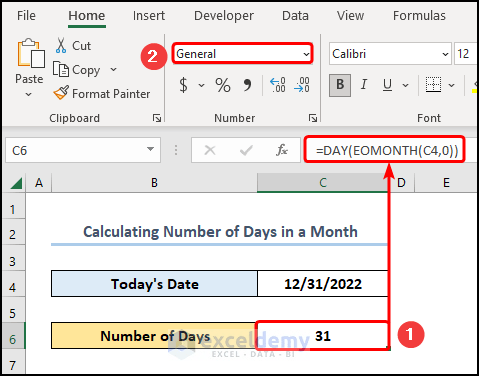Select column C header

tap(323, 183)
